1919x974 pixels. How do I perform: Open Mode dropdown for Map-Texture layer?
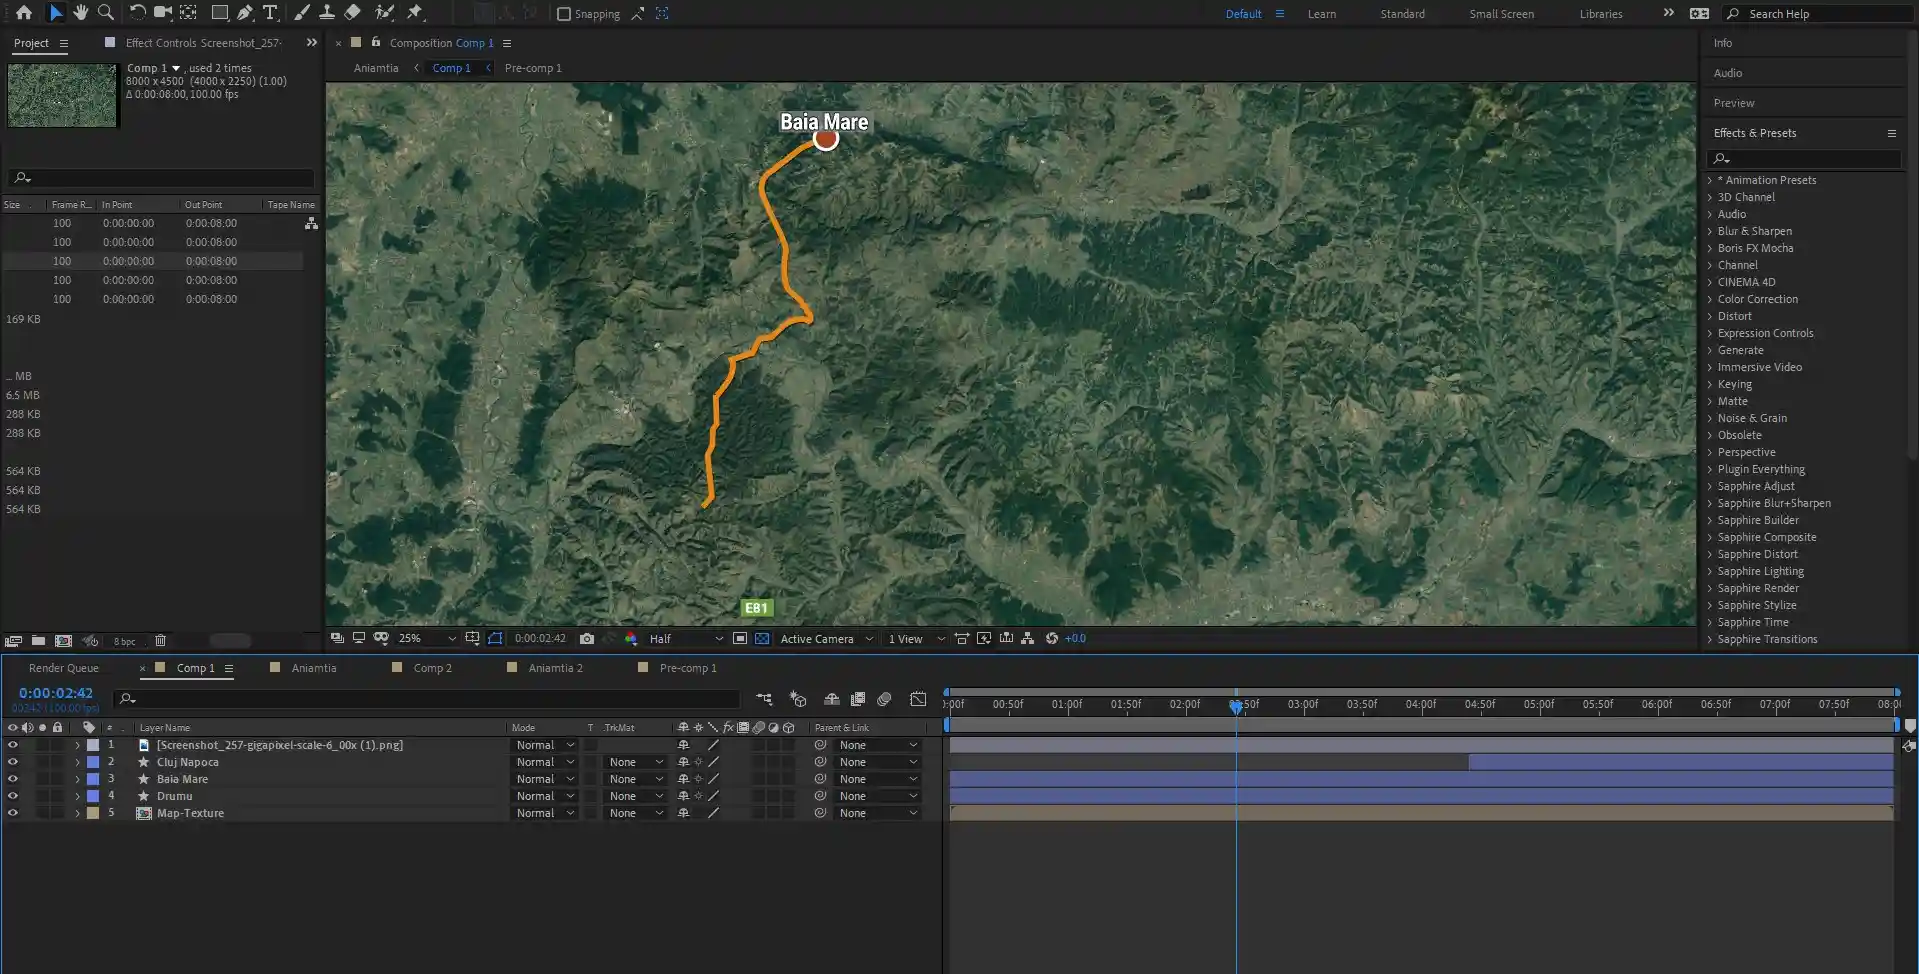[545, 813]
